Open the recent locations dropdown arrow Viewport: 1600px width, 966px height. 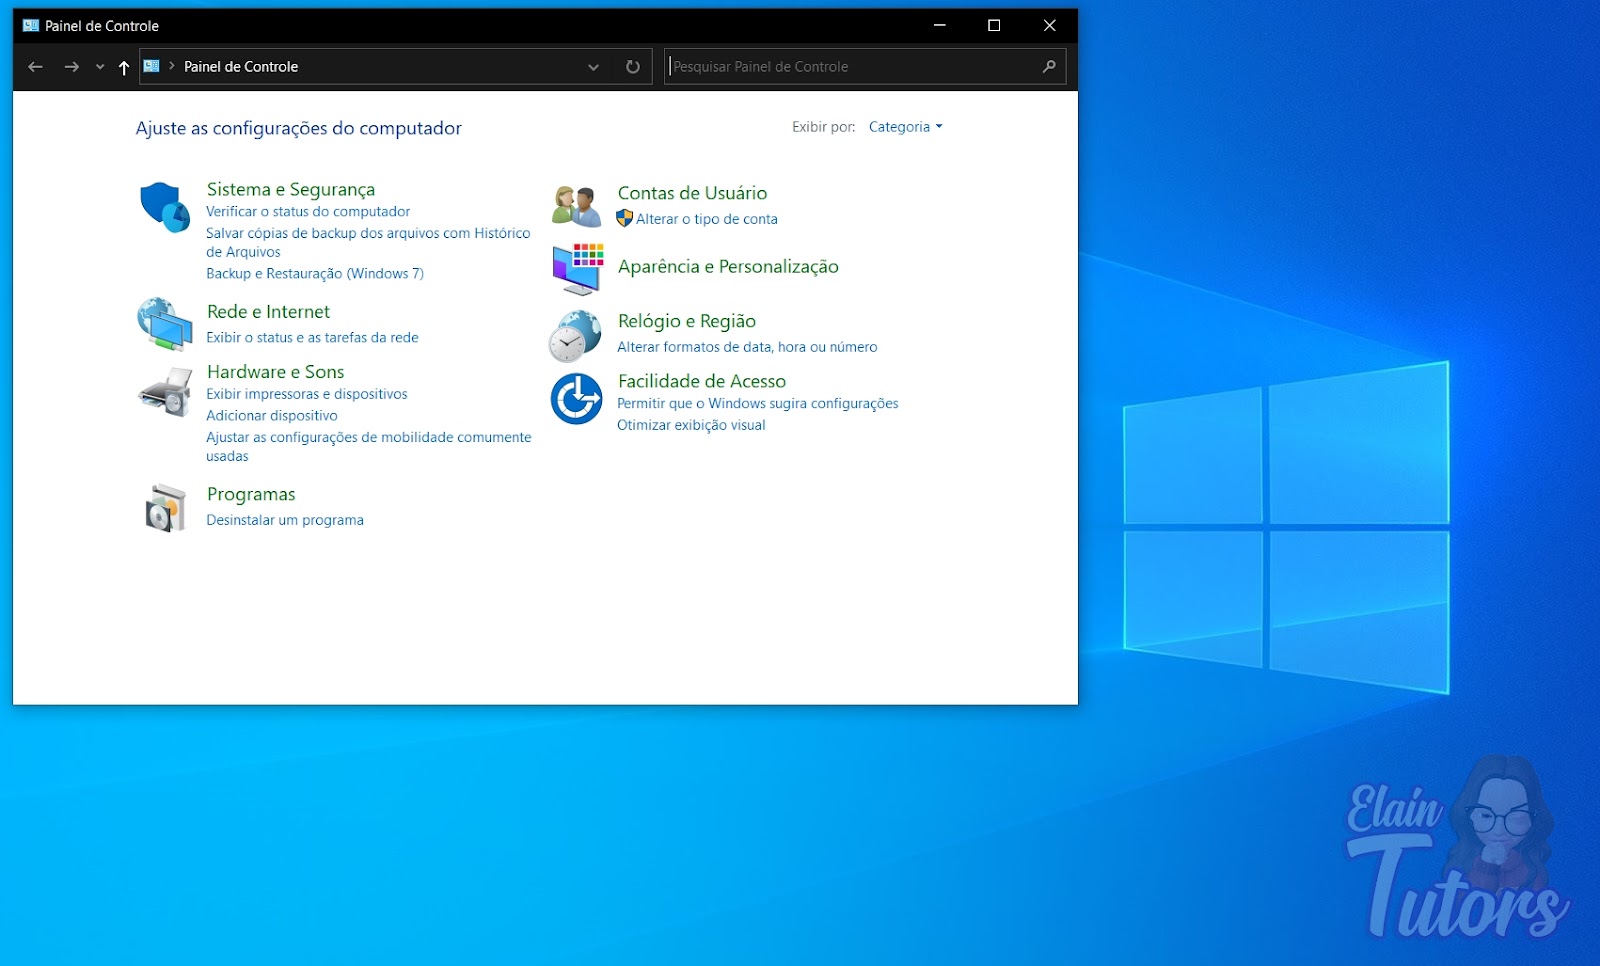point(100,67)
